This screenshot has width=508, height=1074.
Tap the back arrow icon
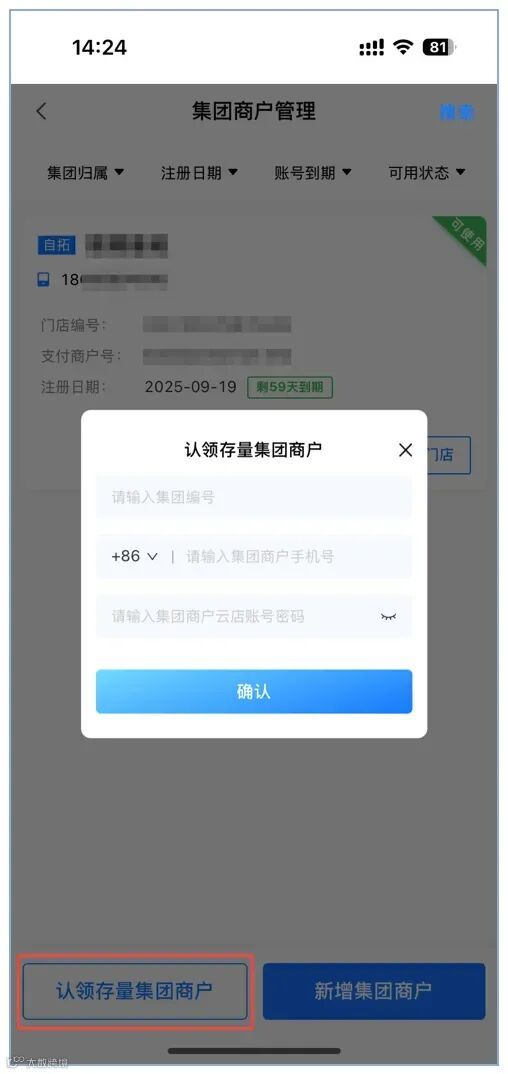[x=42, y=112]
